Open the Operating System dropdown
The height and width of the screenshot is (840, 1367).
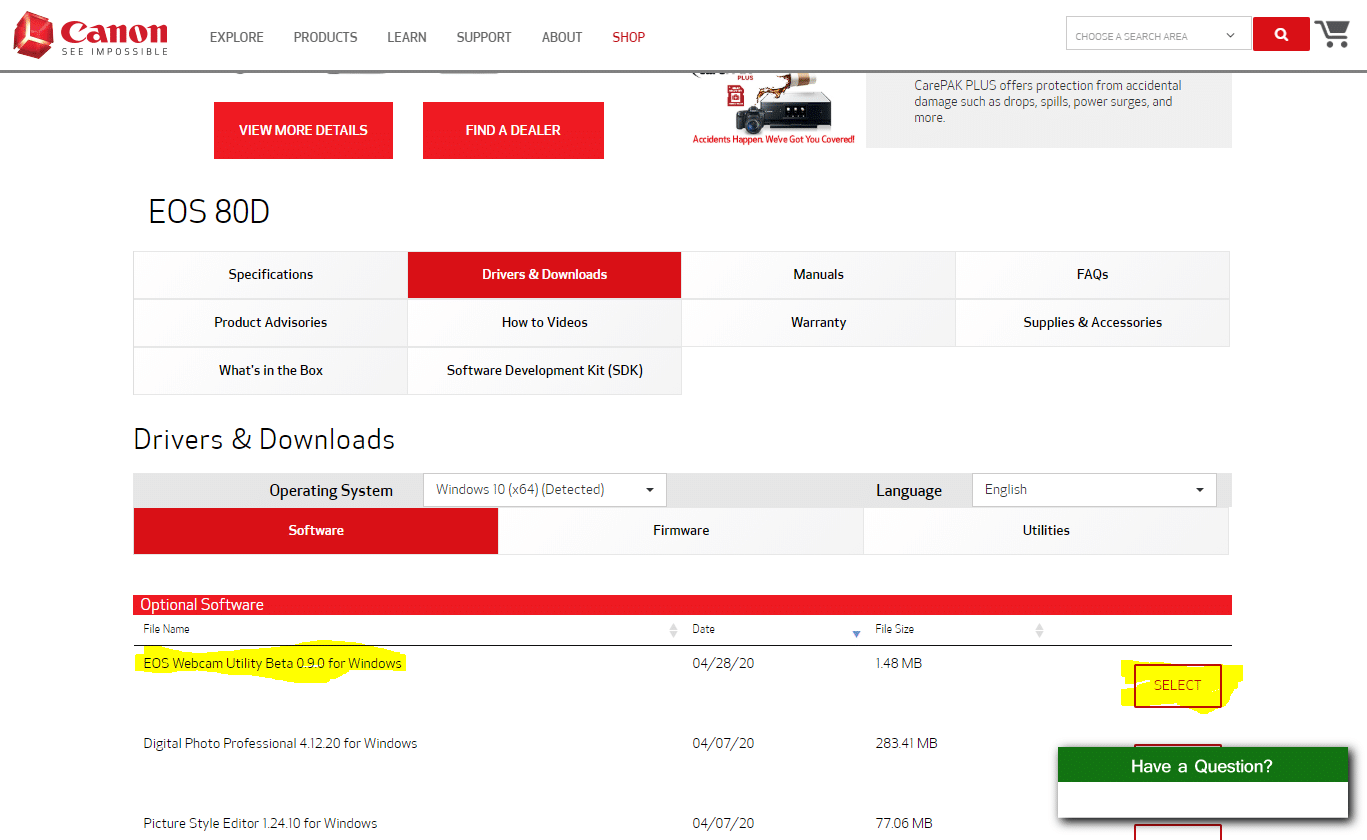(x=544, y=490)
